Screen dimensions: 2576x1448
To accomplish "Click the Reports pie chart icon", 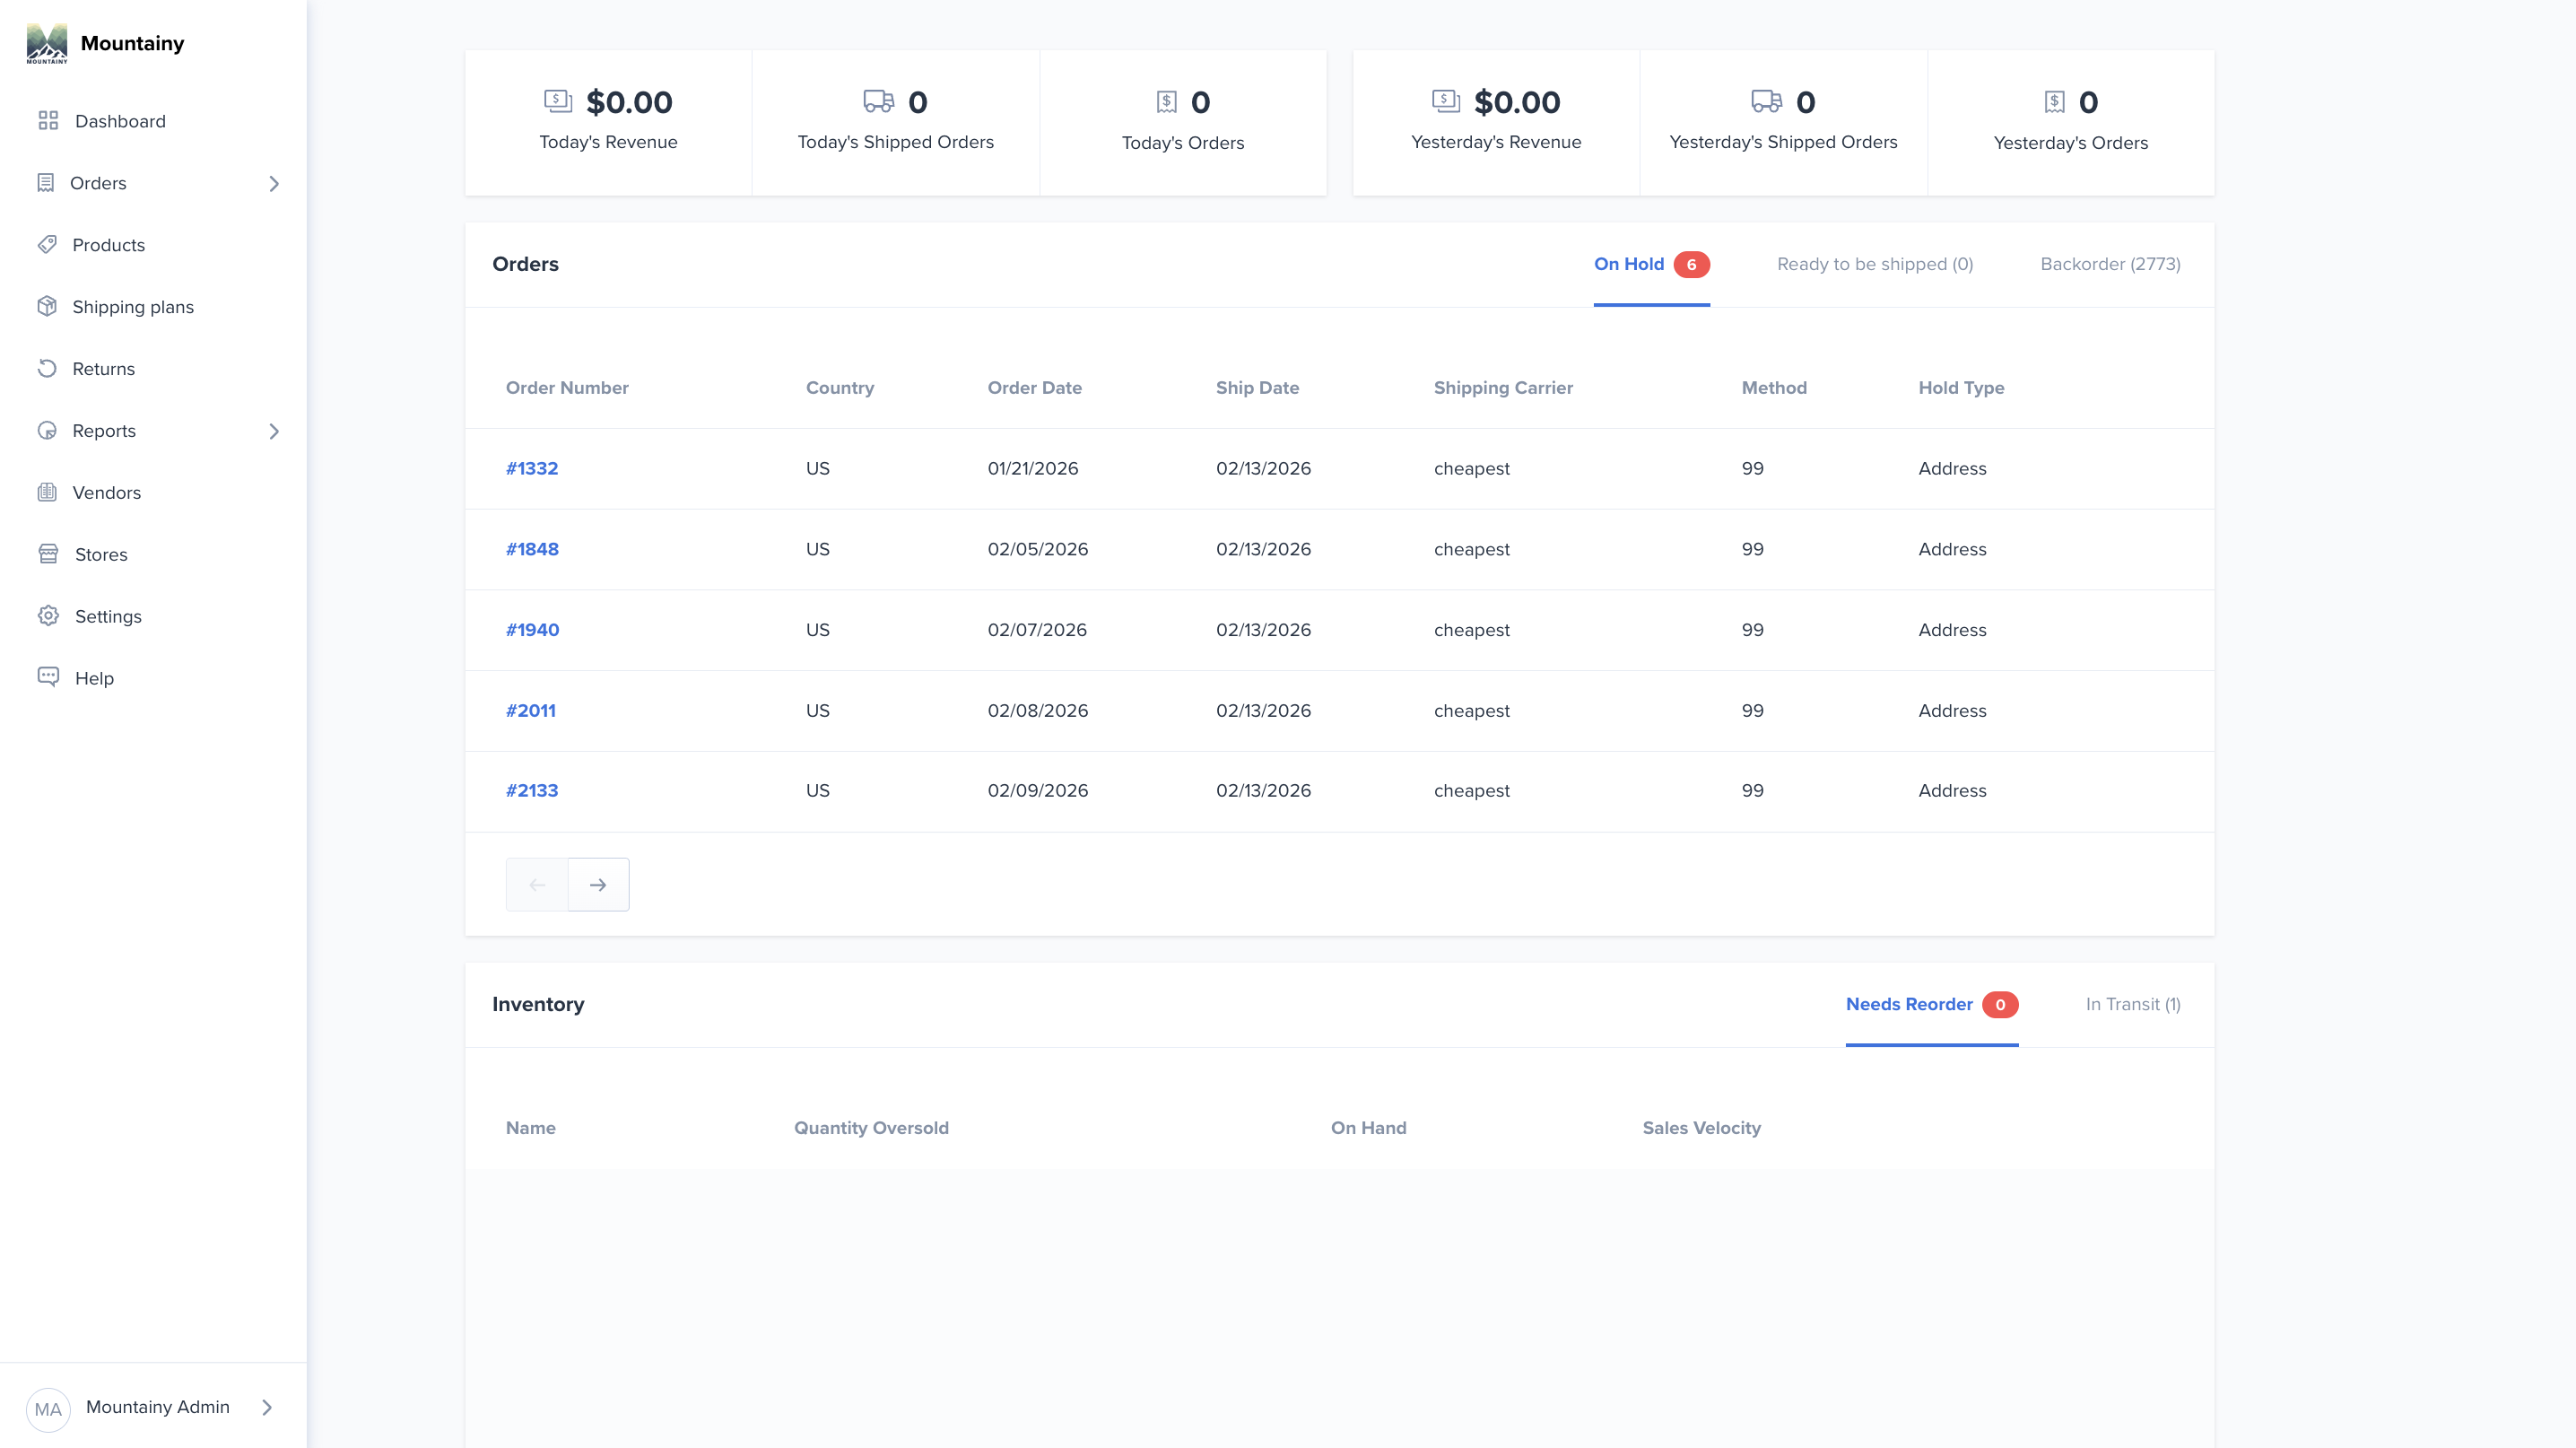I will tap(47, 431).
